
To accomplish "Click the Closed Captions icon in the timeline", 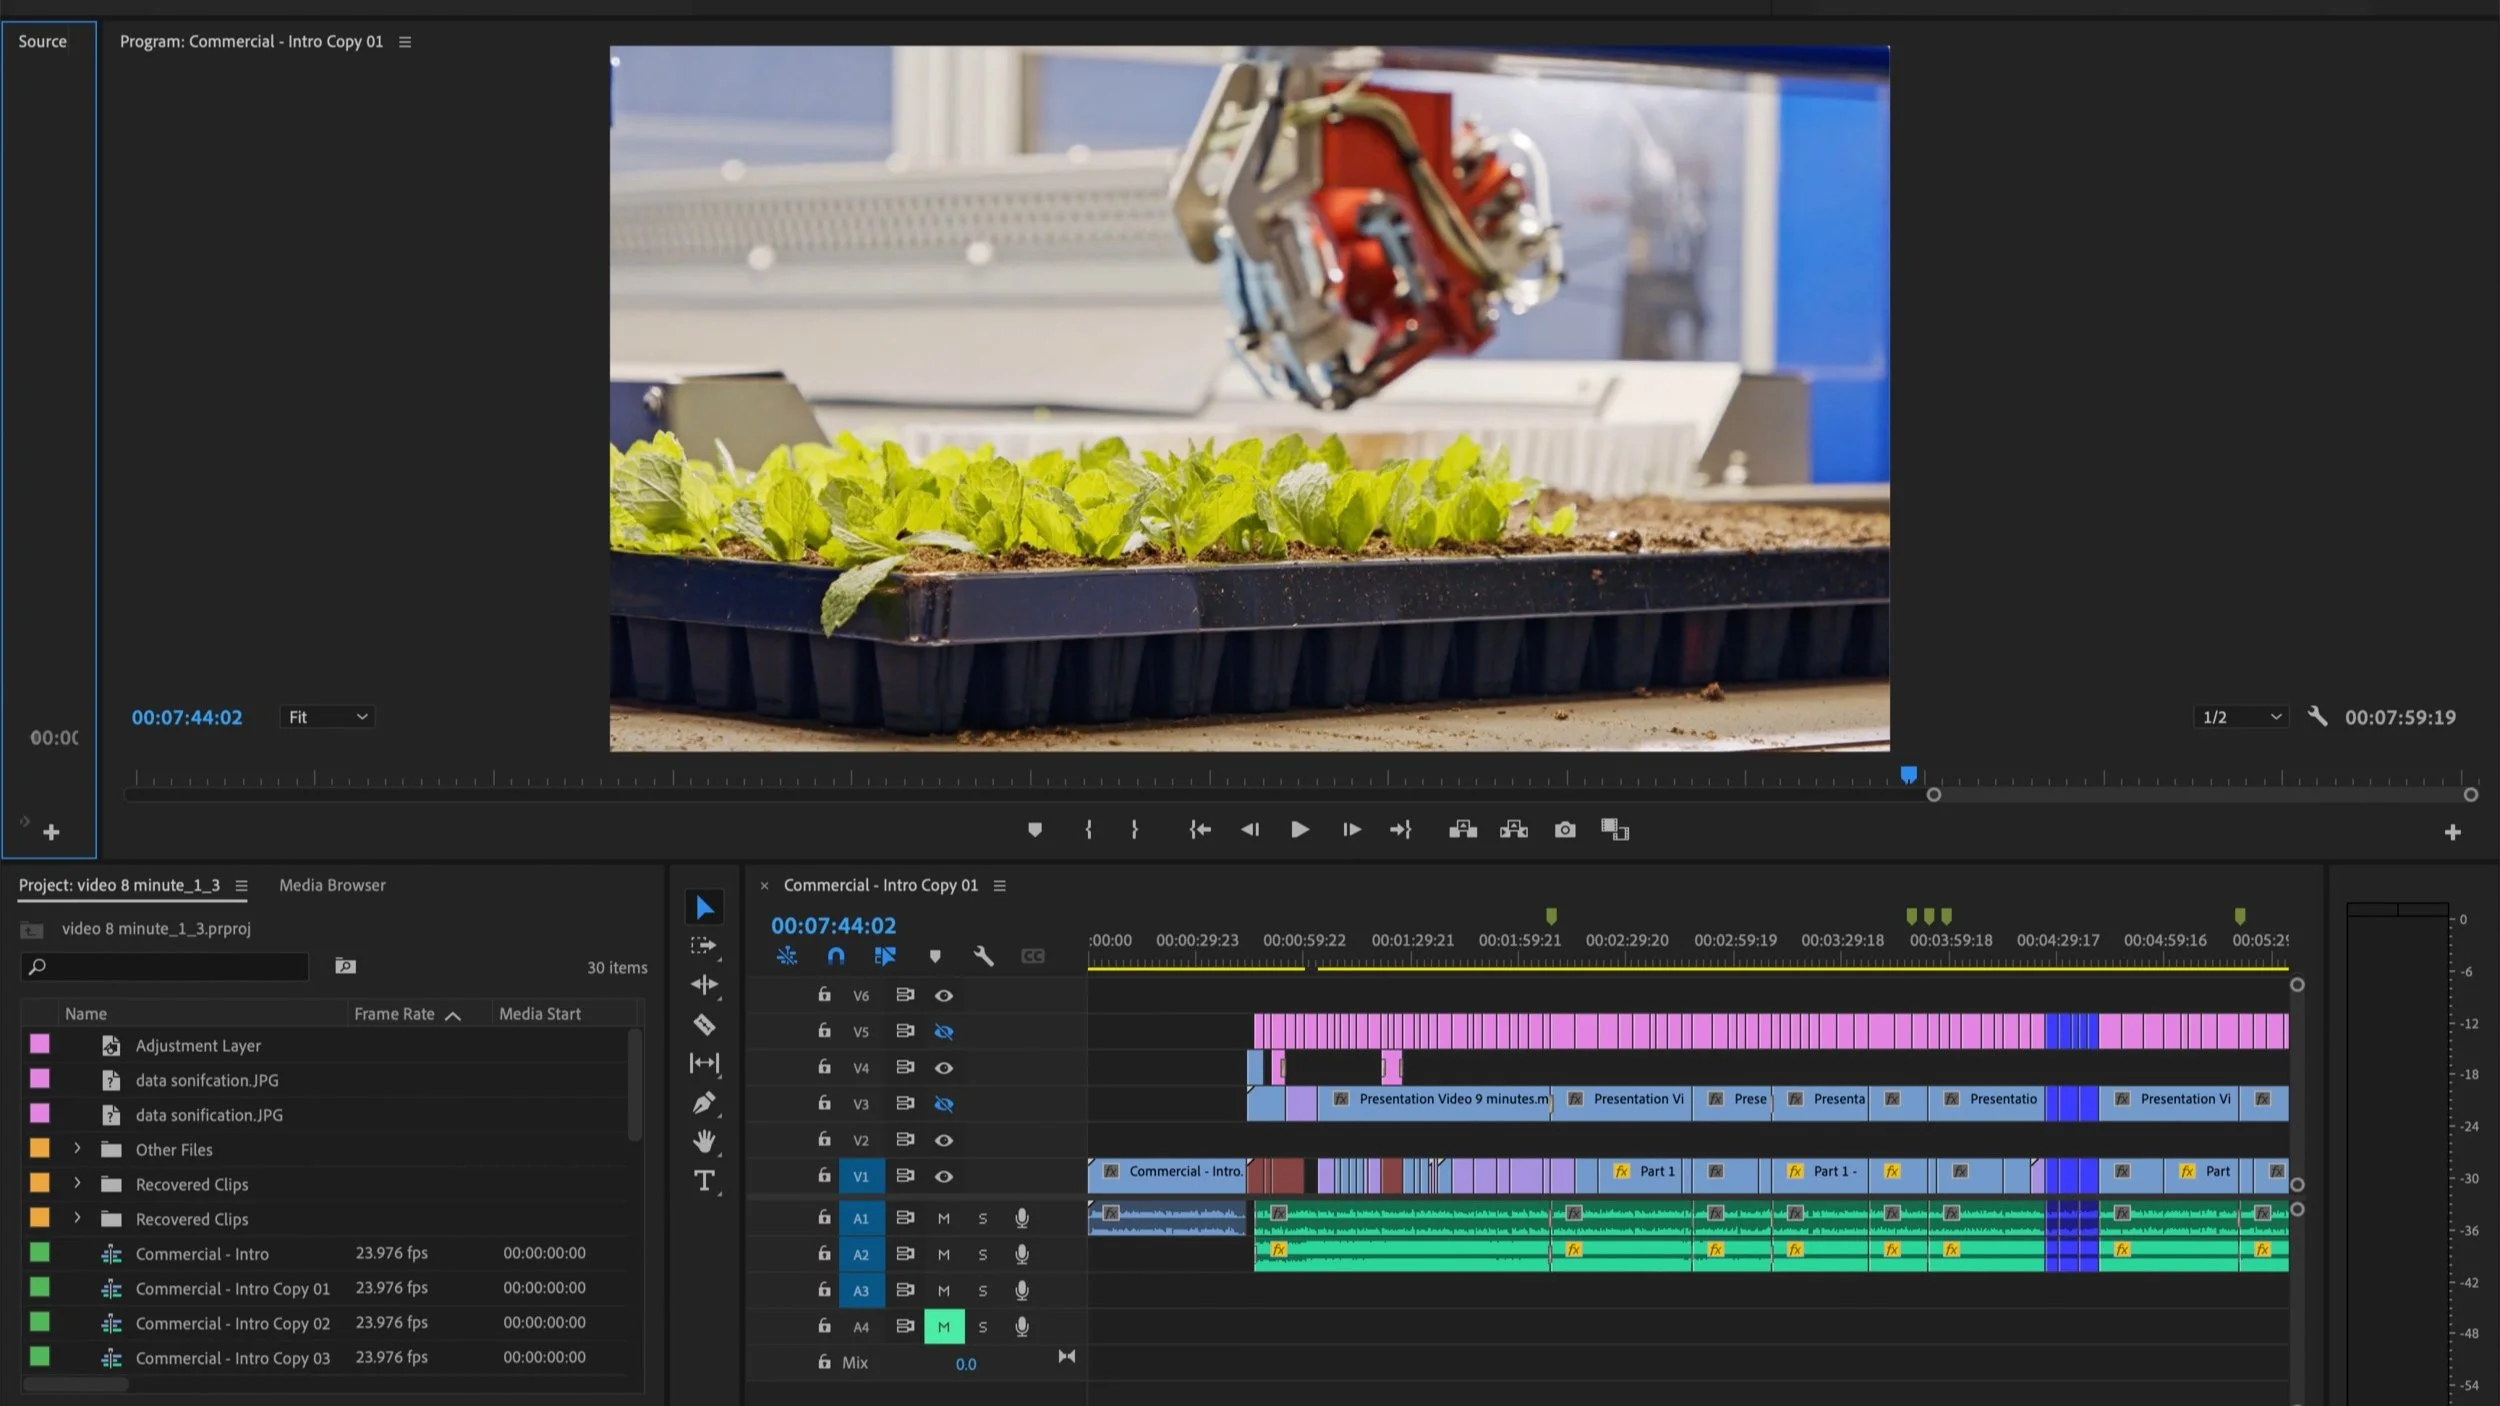I will 1032,956.
